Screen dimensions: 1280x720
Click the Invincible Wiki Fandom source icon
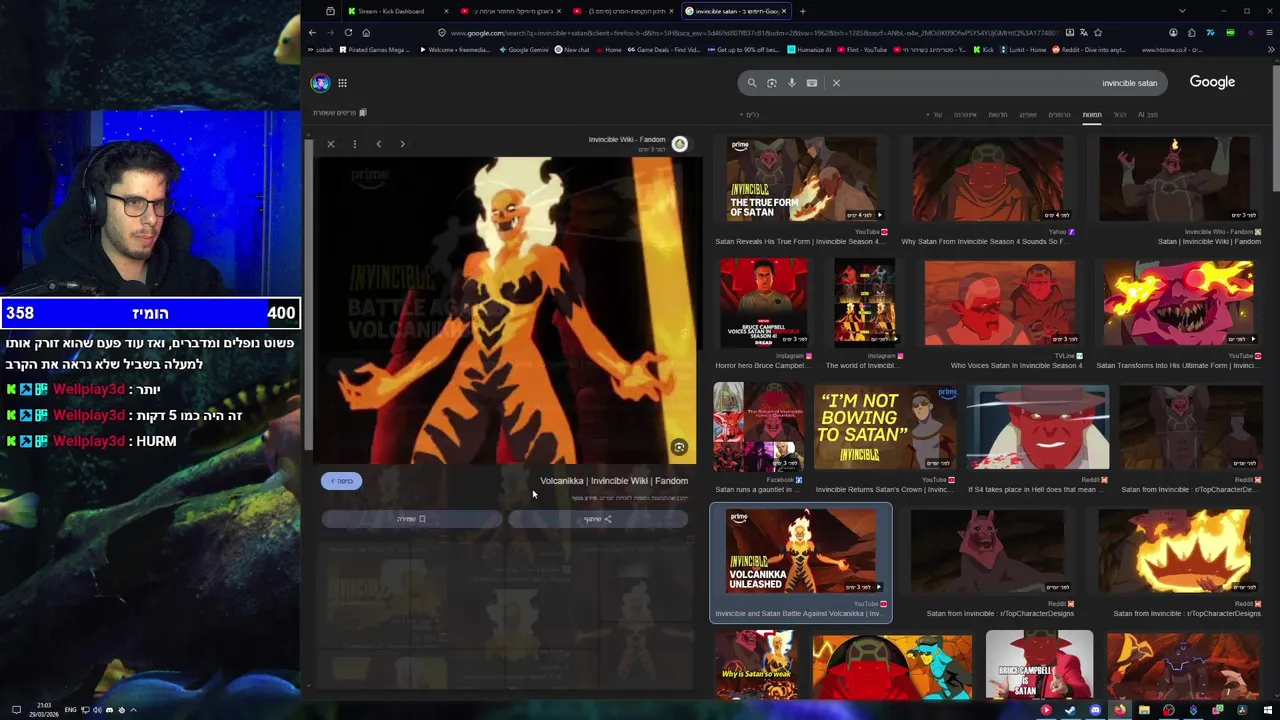click(679, 144)
